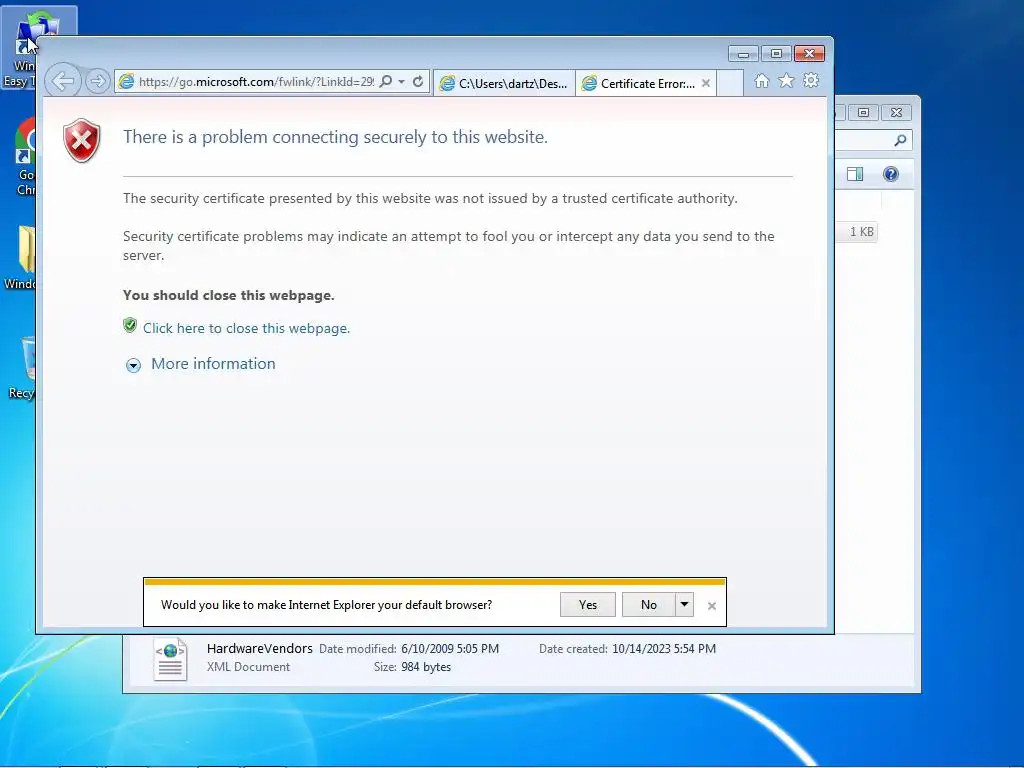1024x768 pixels.
Task: Open the Recycle Bin desktop icon
Action: click(21, 366)
